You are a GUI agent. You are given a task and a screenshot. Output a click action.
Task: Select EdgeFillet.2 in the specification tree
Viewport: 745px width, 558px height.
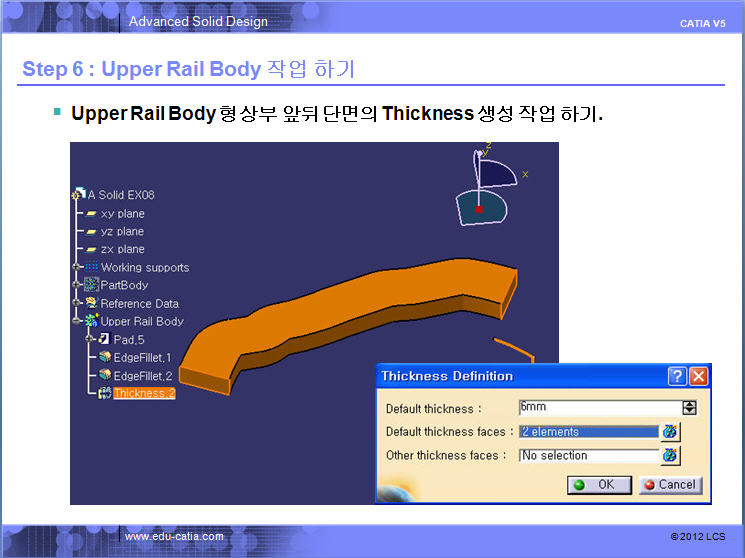(x=142, y=376)
